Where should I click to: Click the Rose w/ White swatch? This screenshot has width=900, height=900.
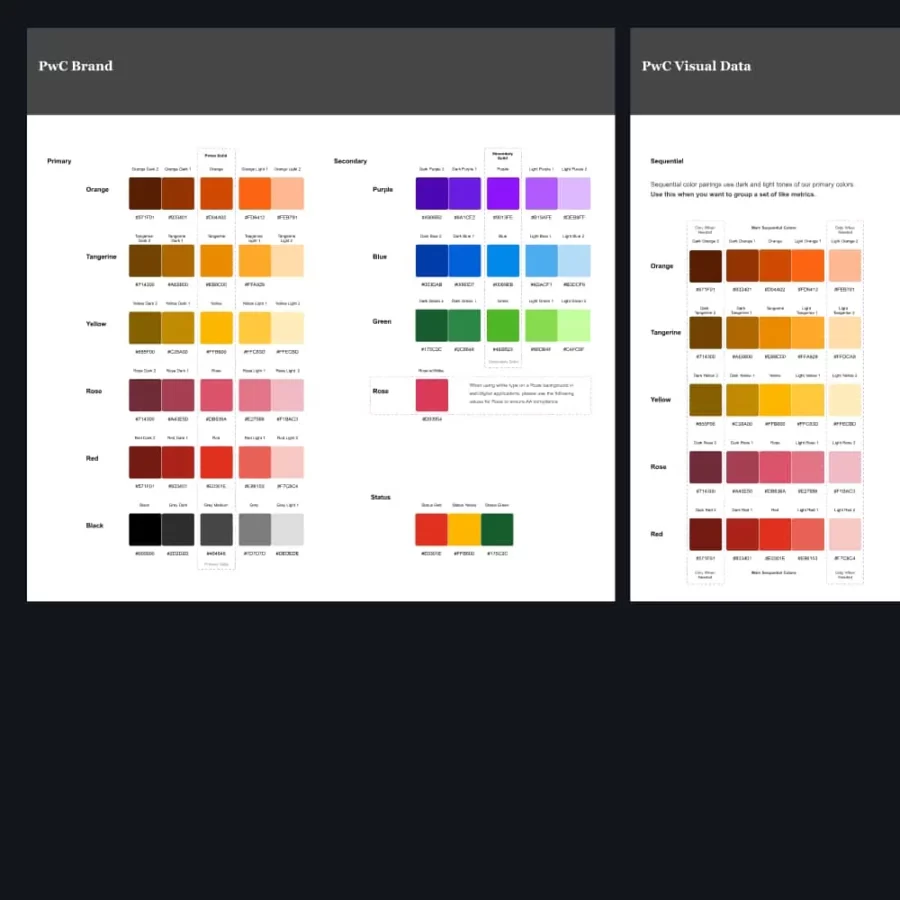(432, 395)
